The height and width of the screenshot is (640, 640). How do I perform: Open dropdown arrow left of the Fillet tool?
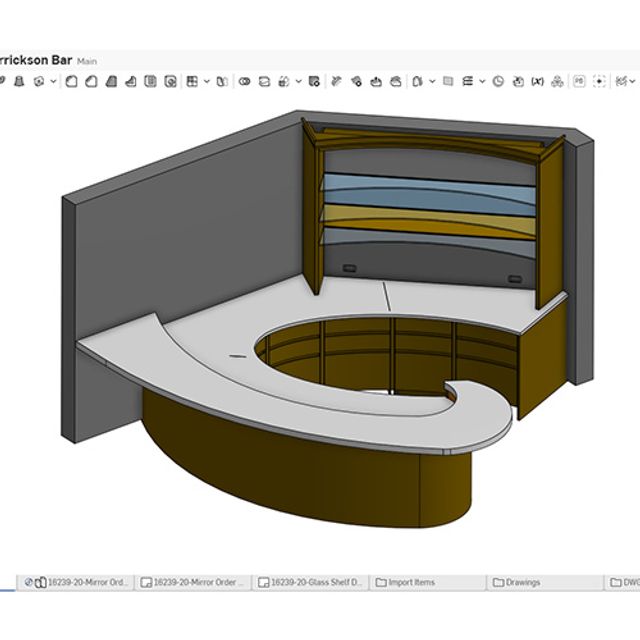pos(53,82)
